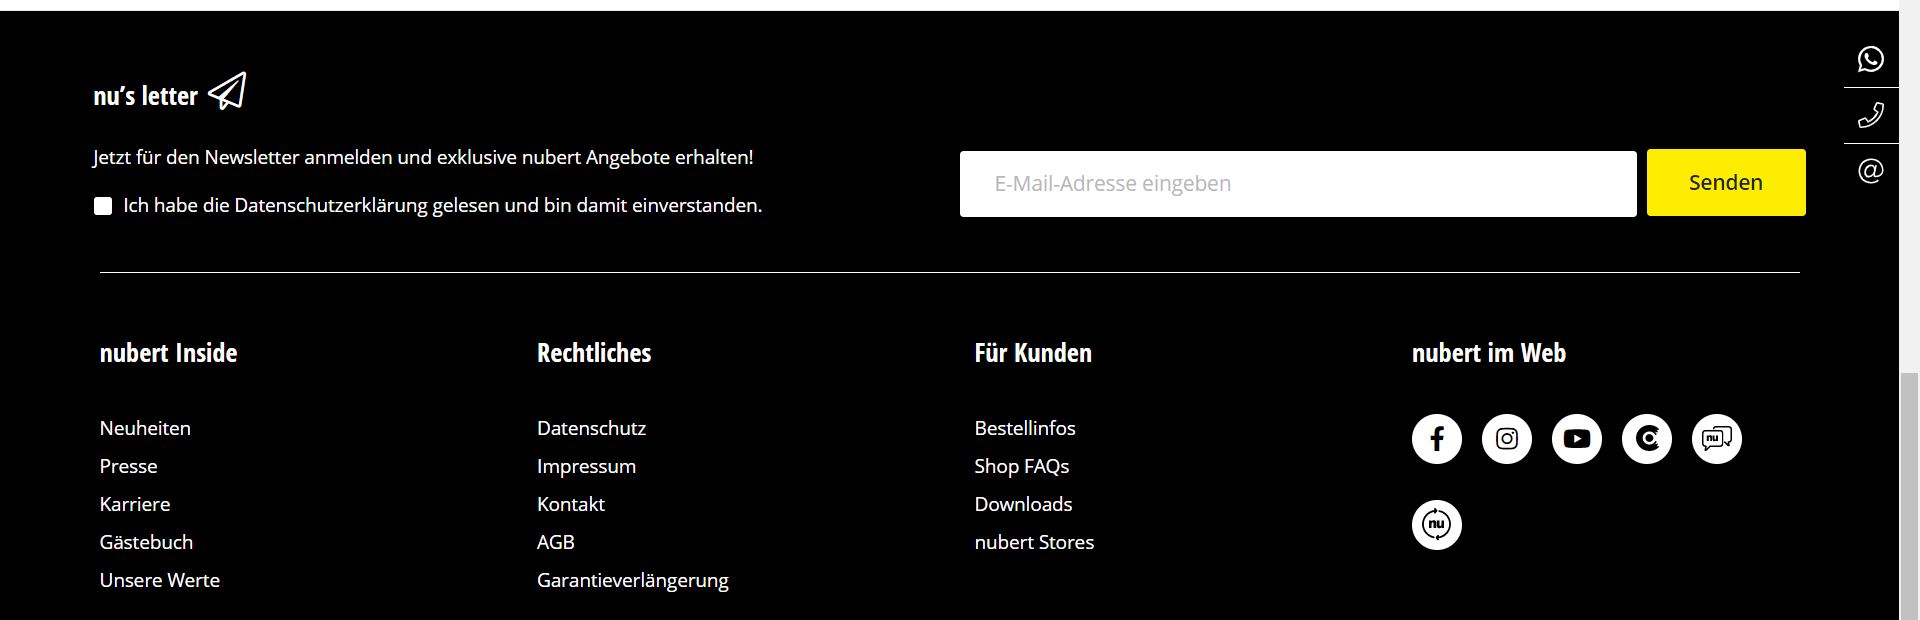Image resolution: width=1920 pixels, height=620 pixels.
Task: Open the WhatsApp contact icon
Action: [x=1870, y=60]
